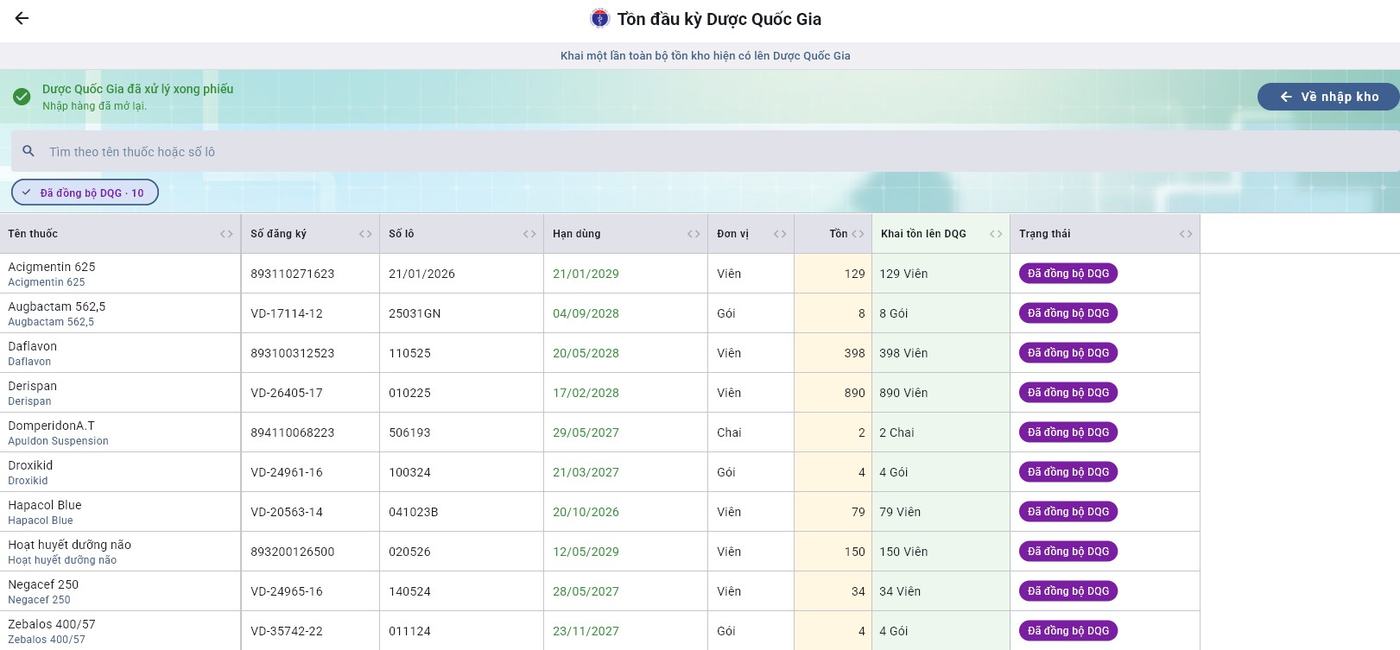1400x650 pixels.
Task: Click the 'Đã đồng bộ DQG' badge for Zebalos 400/57
Action: pyautogui.click(x=1068, y=631)
